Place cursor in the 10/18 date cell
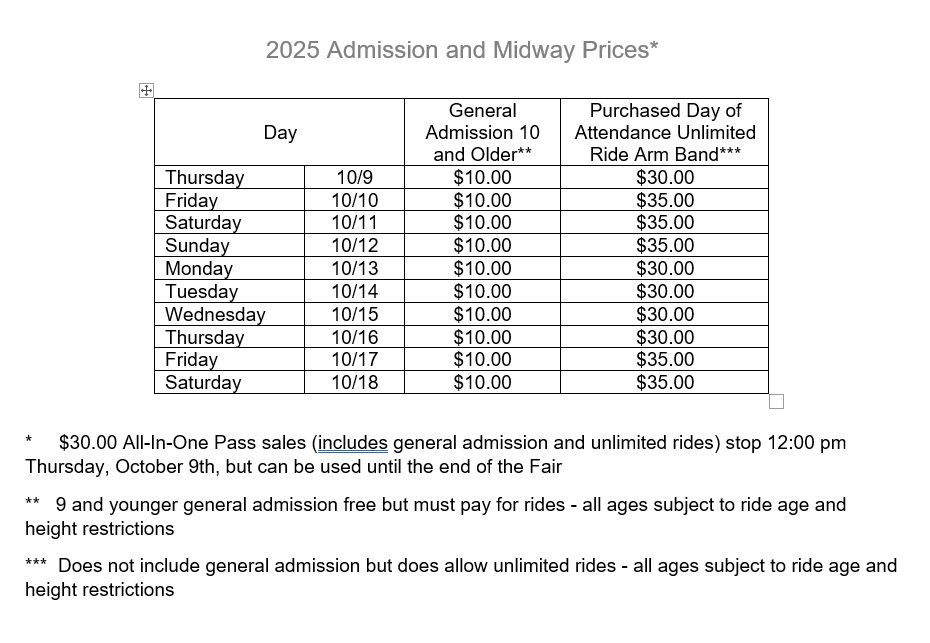The height and width of the screenshot is (643, 930). (355, 382)
